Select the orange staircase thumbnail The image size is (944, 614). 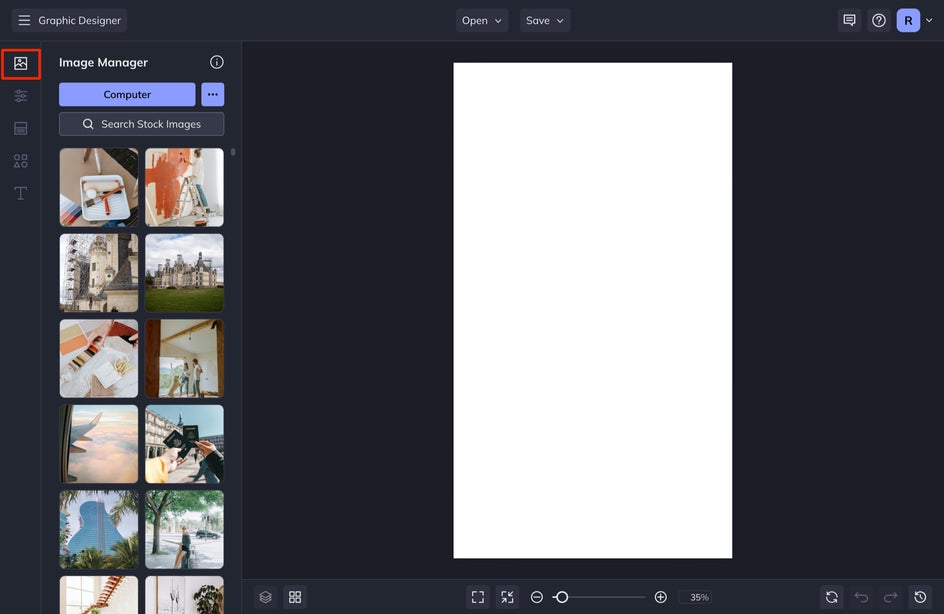[99, 595]
